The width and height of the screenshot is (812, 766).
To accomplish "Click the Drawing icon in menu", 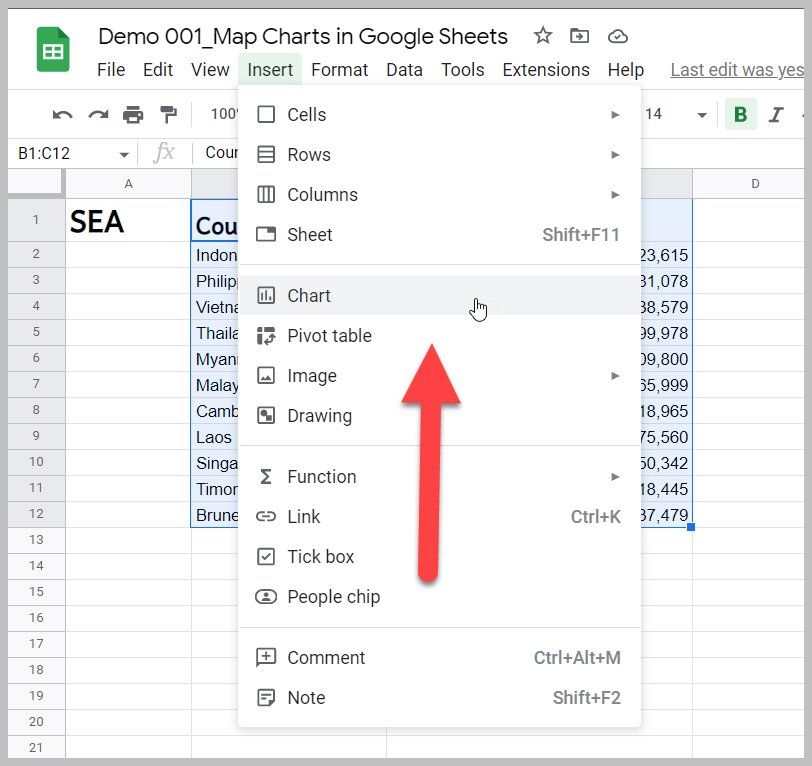I will tap(266, 415).
